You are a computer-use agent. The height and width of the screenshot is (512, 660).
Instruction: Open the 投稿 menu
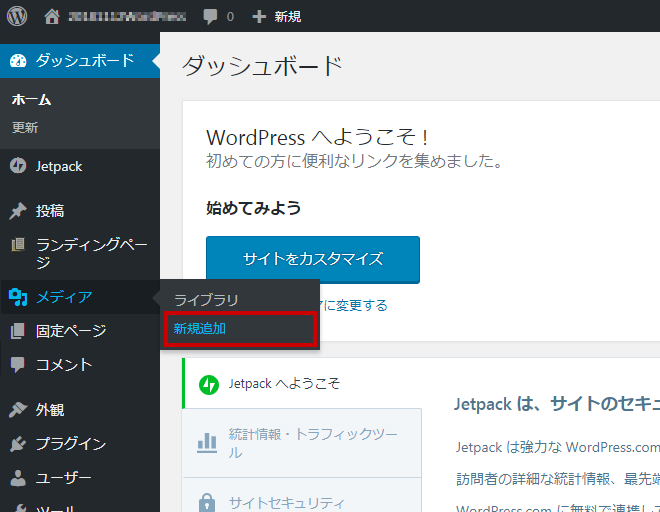[50, 211]
